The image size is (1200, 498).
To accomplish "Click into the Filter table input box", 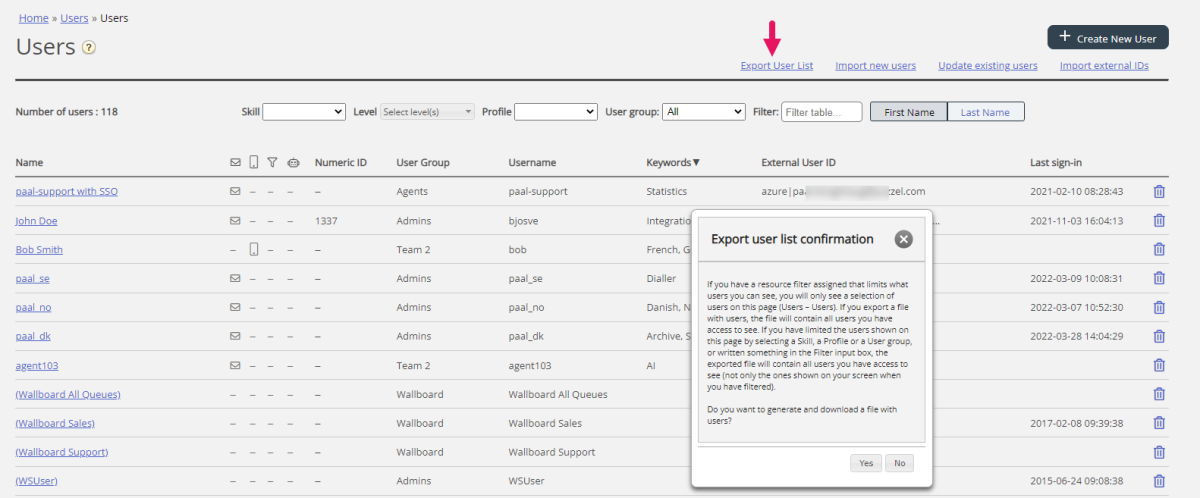I will 821,112.
